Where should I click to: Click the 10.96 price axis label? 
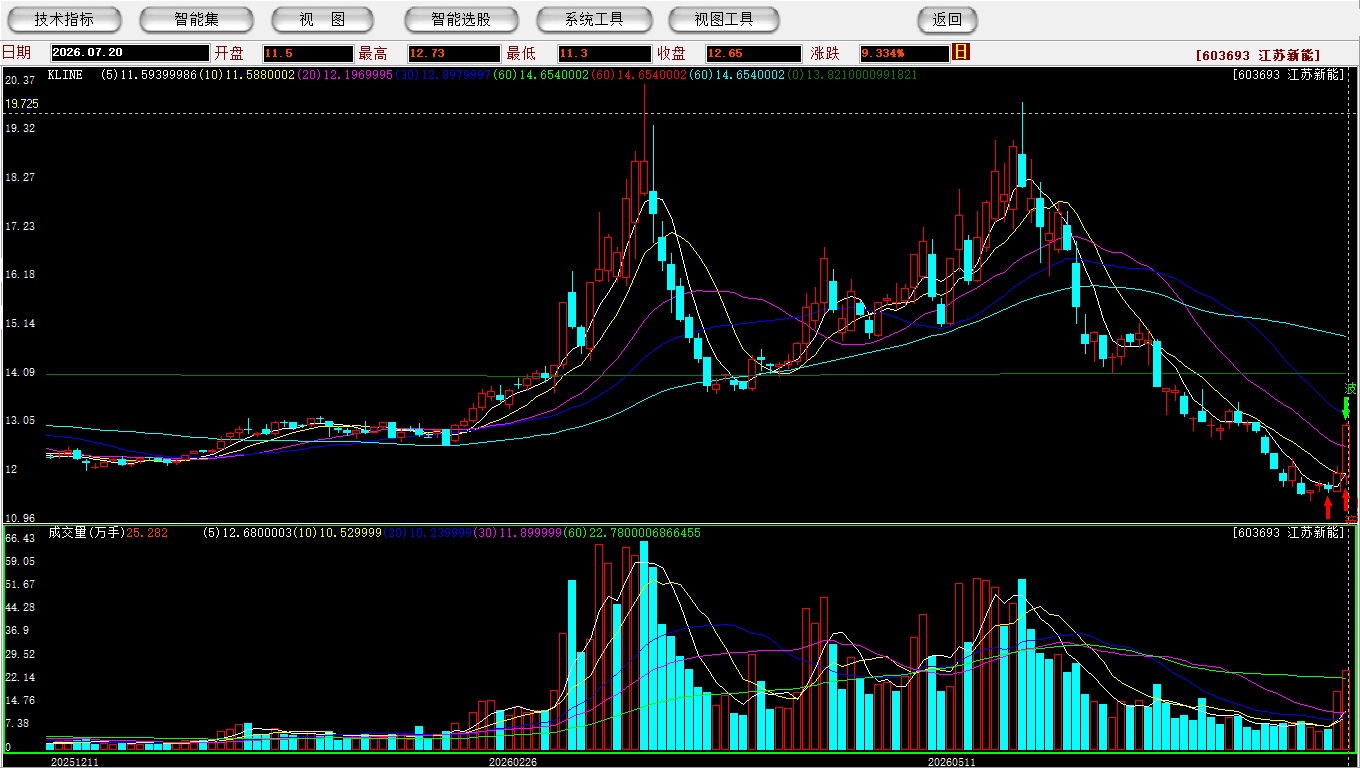click(x=20, y=518)
